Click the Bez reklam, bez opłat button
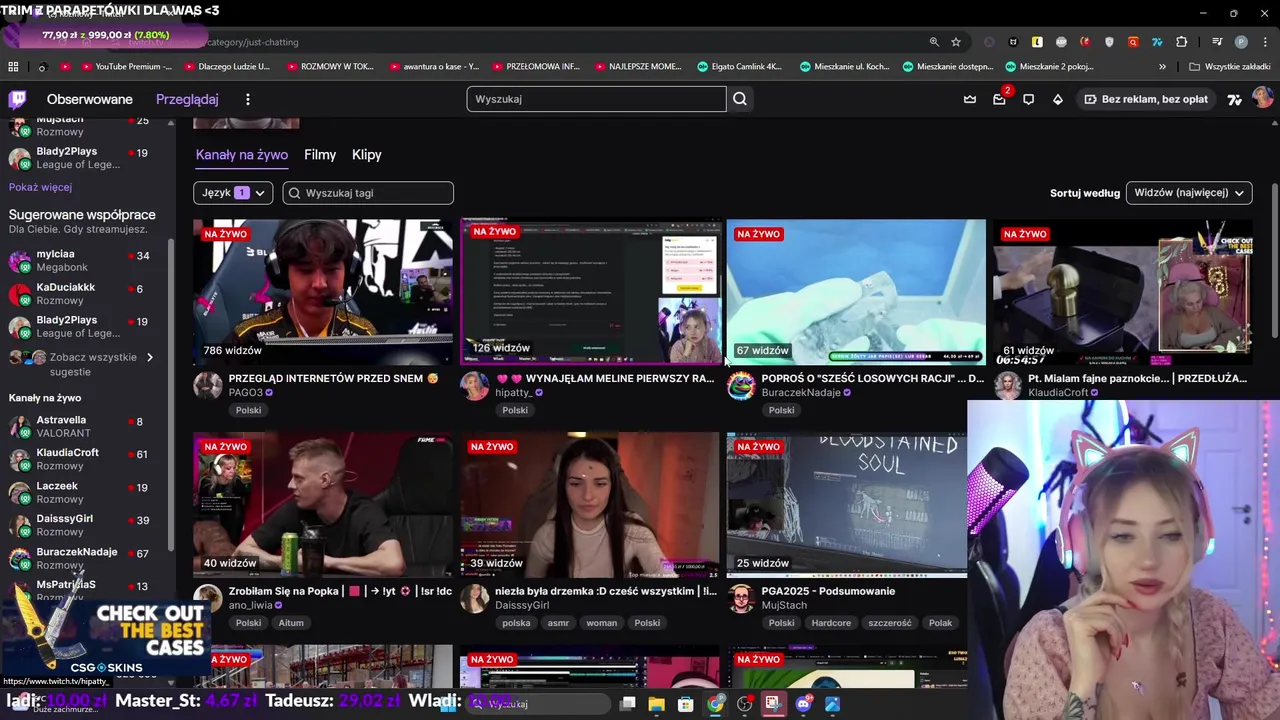The width and height of the screenshot is (1280, 720). pos(1146,99)
